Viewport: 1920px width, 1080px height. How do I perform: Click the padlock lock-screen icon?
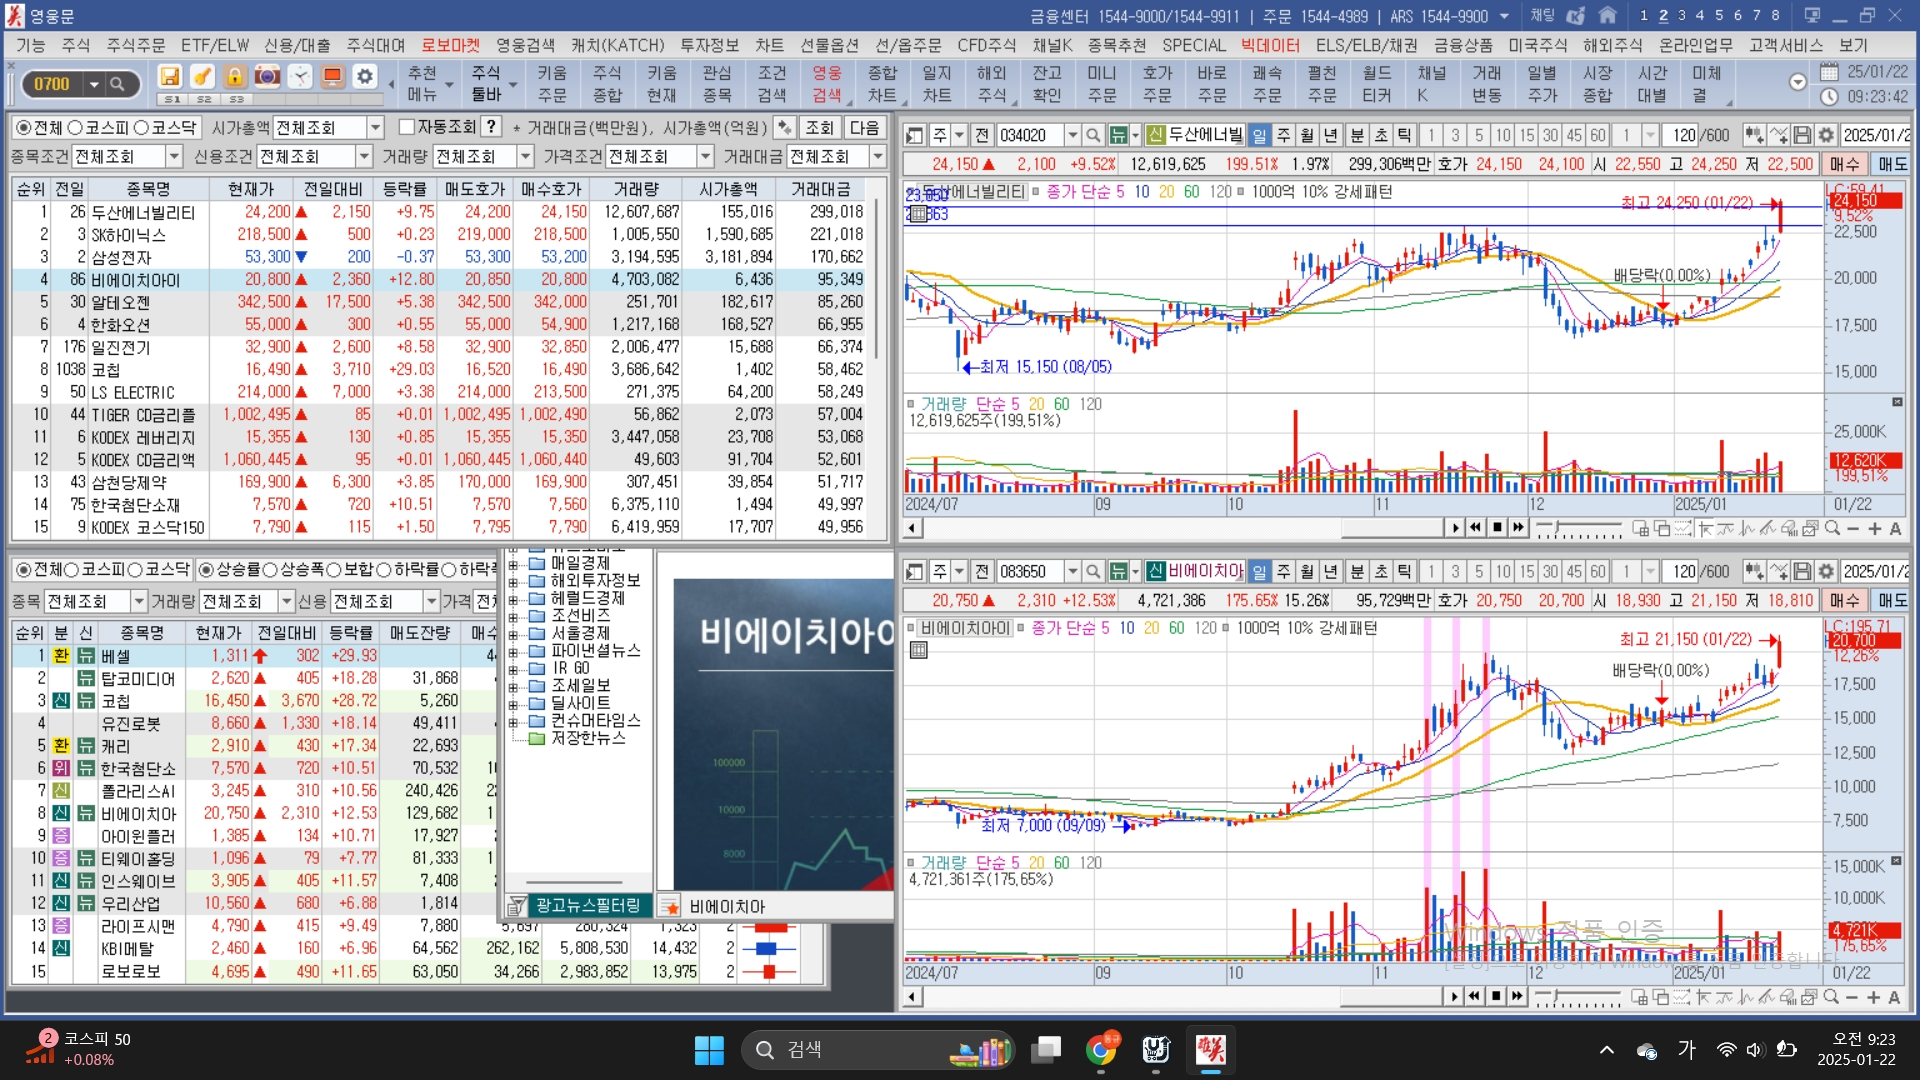pyautogui.click(x=235, y=77)
